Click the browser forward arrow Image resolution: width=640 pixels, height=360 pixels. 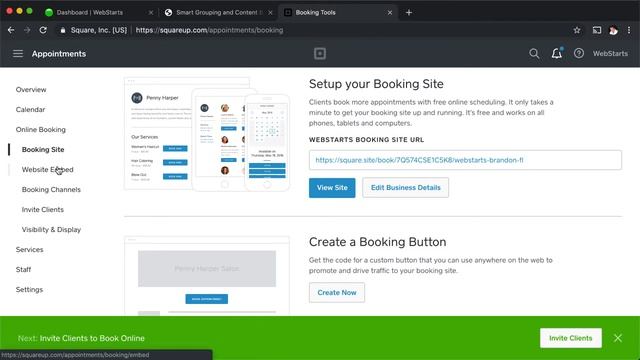click(27, 30)
